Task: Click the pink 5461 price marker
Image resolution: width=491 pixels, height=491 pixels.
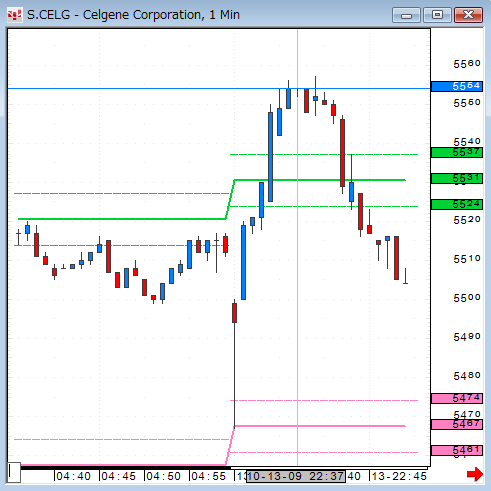Action: pos(457,450)
